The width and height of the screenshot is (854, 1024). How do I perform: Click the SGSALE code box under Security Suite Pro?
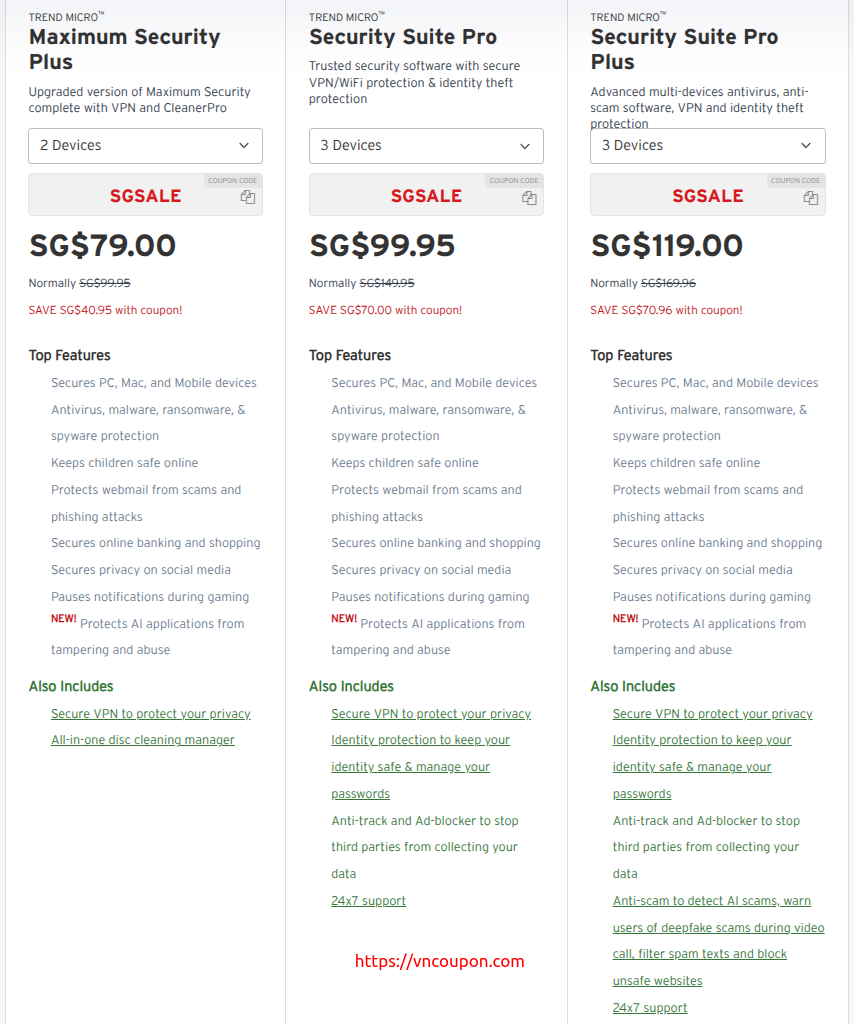click(426, 195)
